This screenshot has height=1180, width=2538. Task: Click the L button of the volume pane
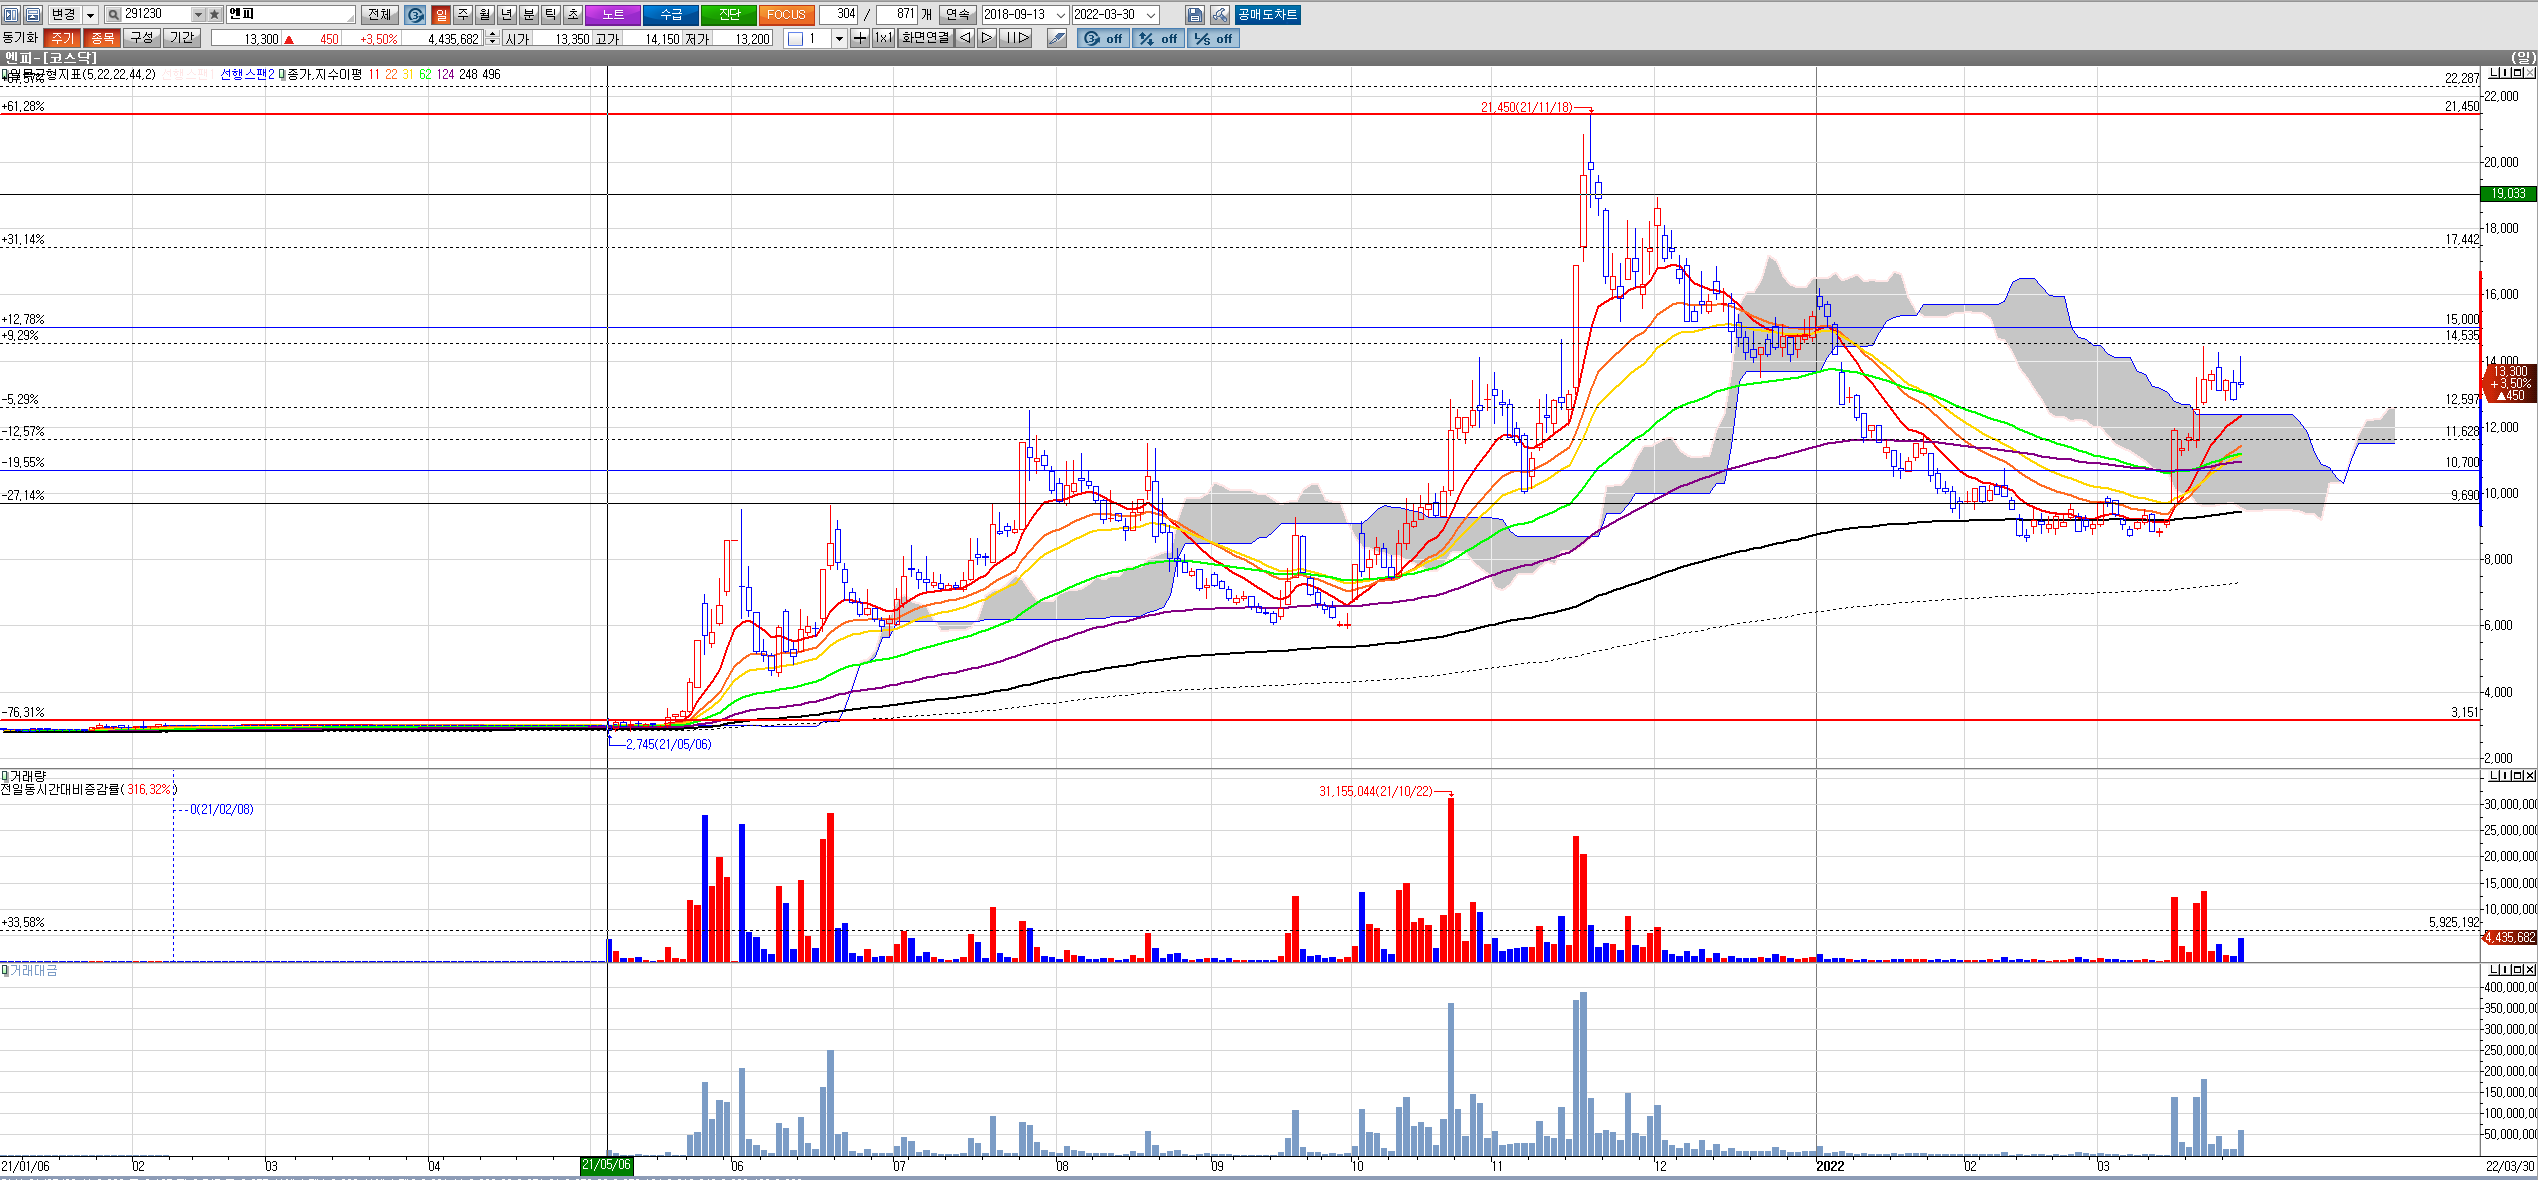[x=2494, y=776]
